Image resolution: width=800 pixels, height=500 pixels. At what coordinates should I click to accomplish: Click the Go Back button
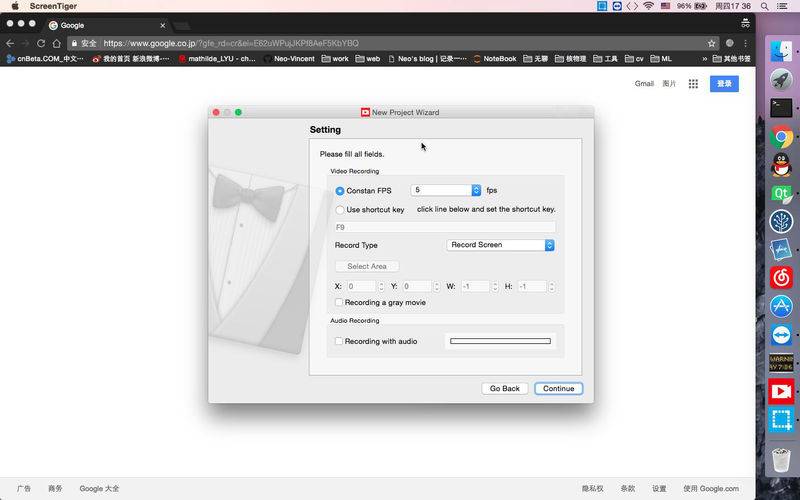(x=505, y=389)
